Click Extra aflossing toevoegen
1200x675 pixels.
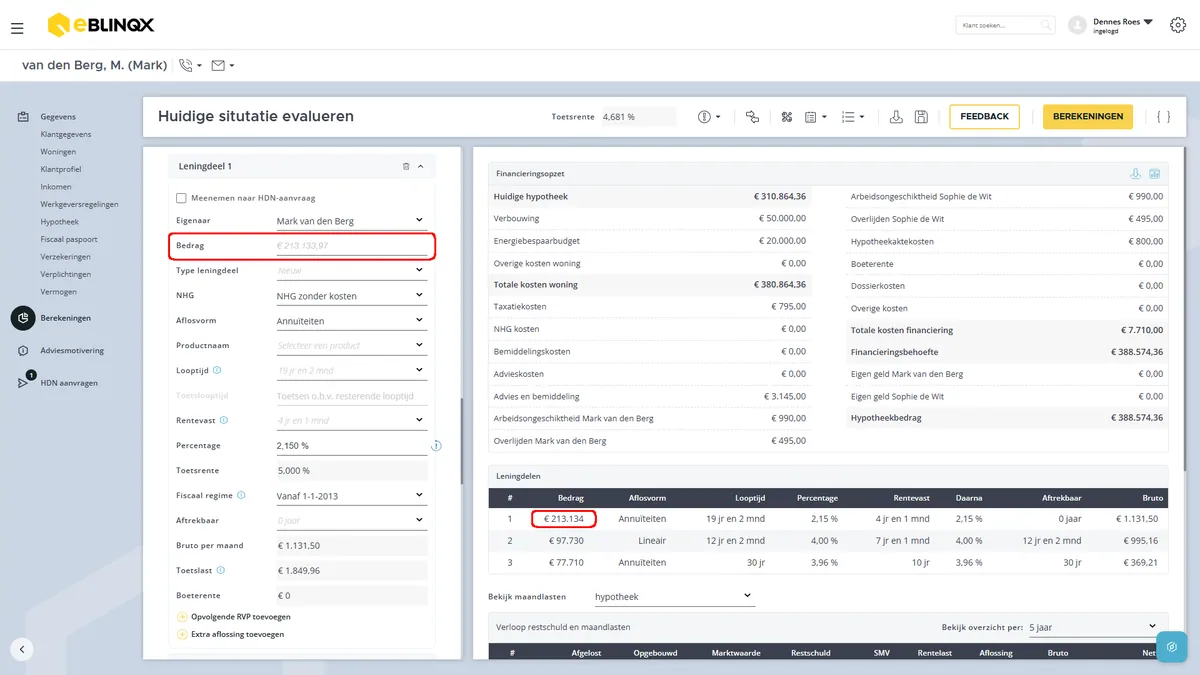pos(238,634)
